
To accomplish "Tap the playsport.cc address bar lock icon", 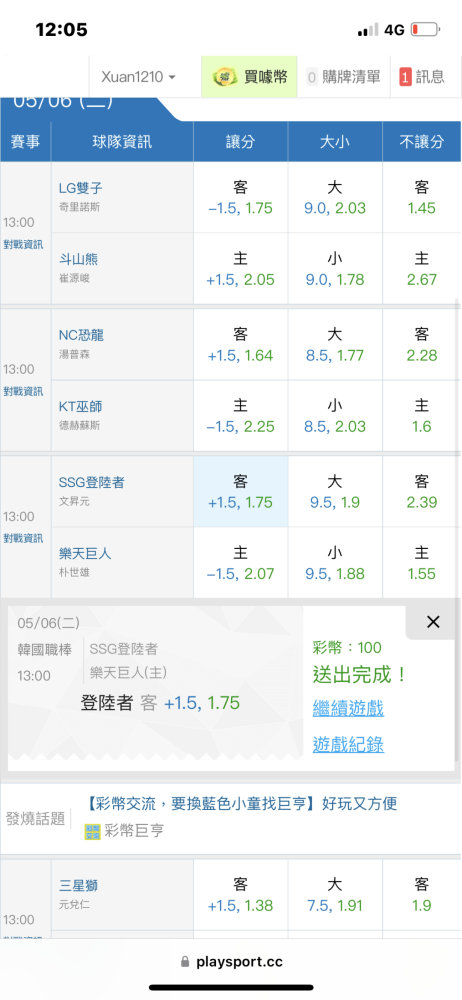I will click(186, 961).
